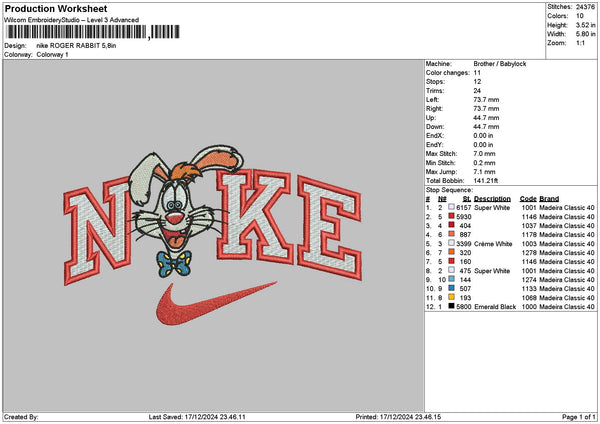The height and width of the screenshot is (424, 600).
Task: Click the design name nike ROGER RABBIT 5,8in
Action: coord(76,46)
